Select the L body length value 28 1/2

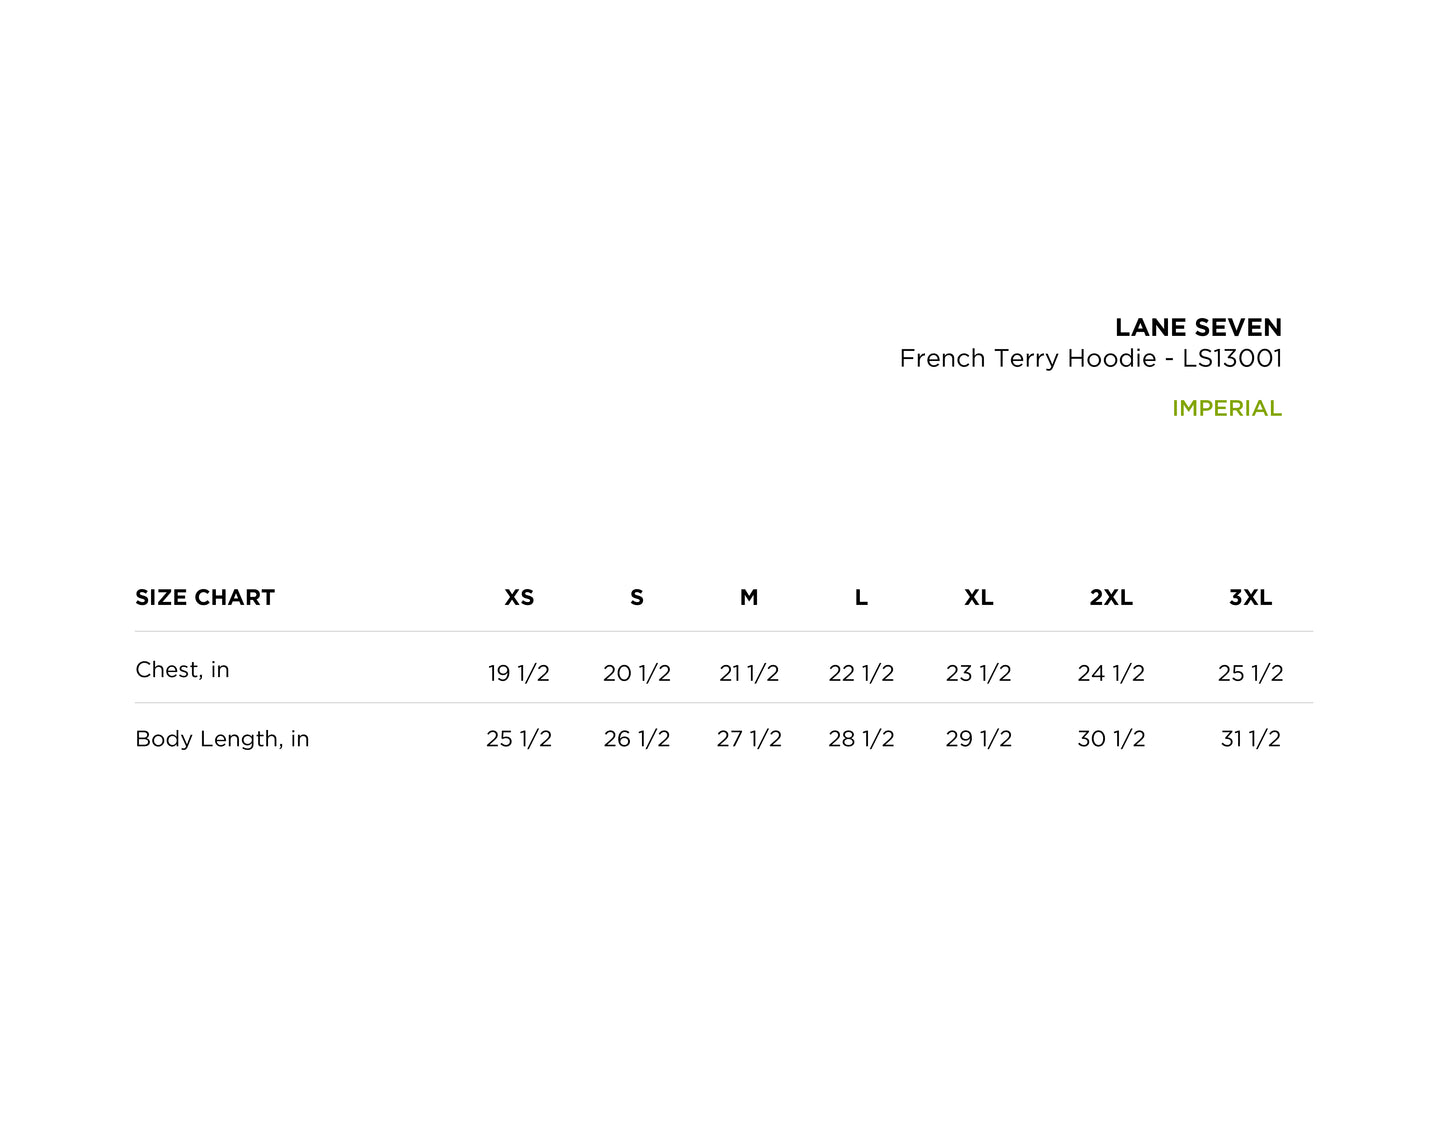pos(861,739)
